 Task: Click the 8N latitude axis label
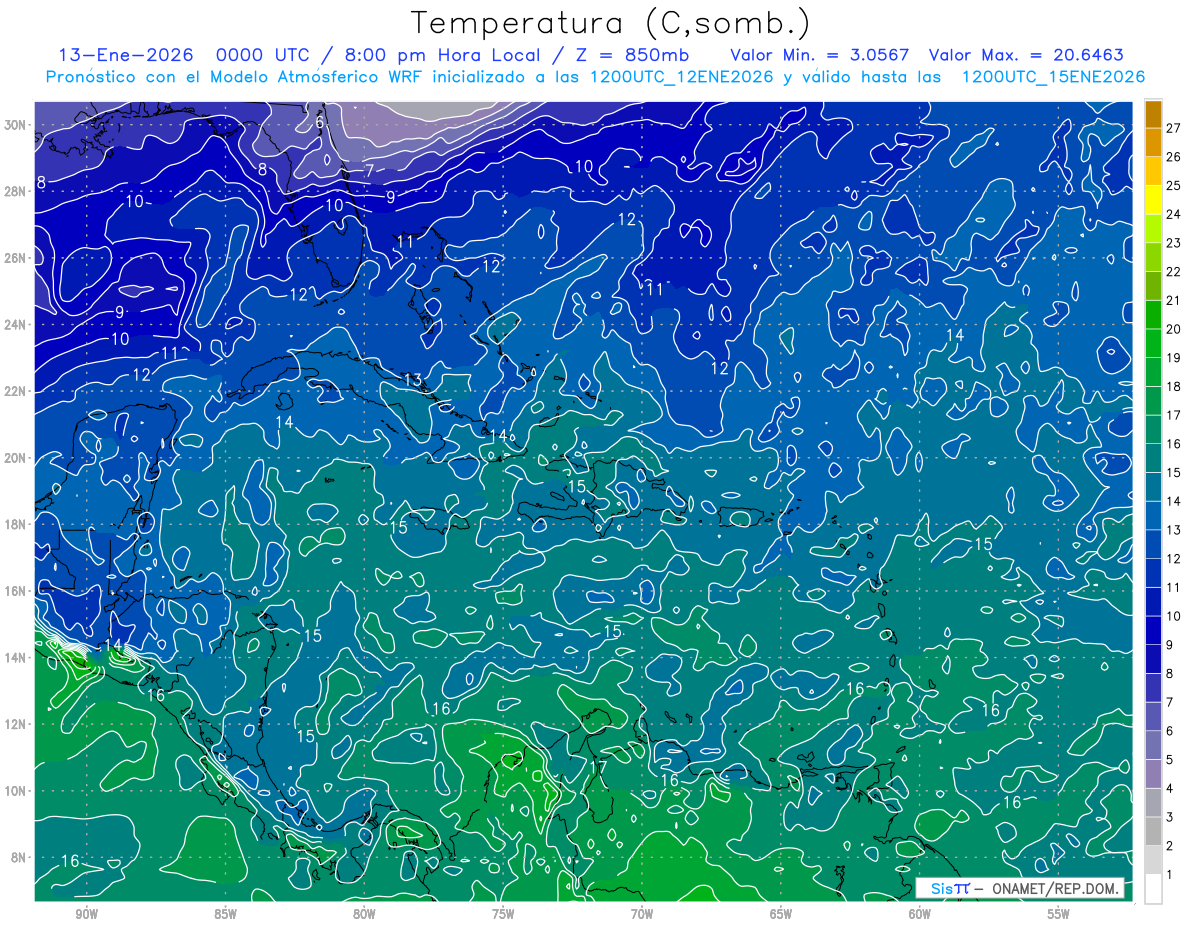pos(20,857)
